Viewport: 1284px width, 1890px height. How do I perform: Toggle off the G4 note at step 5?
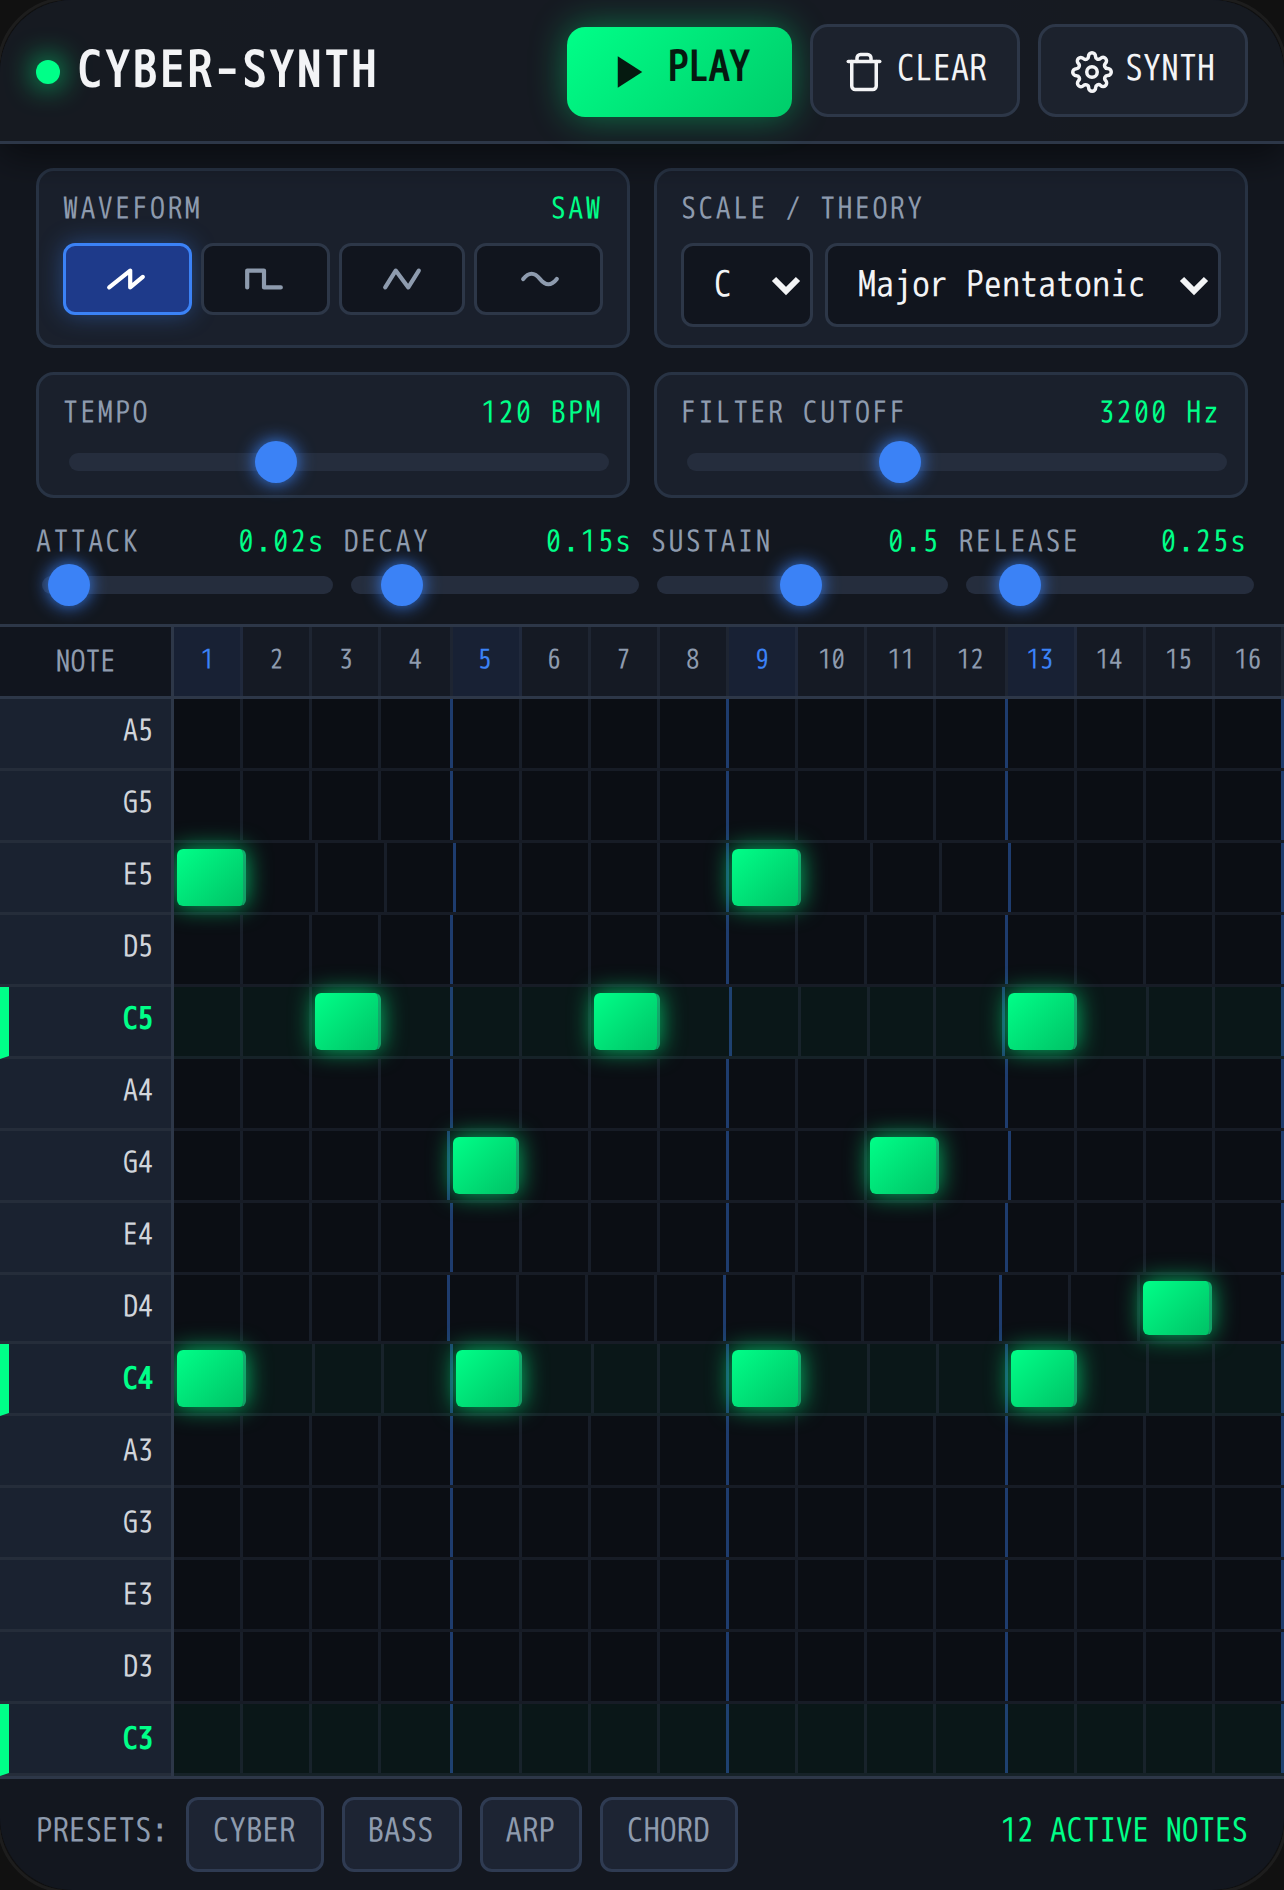486,1165
